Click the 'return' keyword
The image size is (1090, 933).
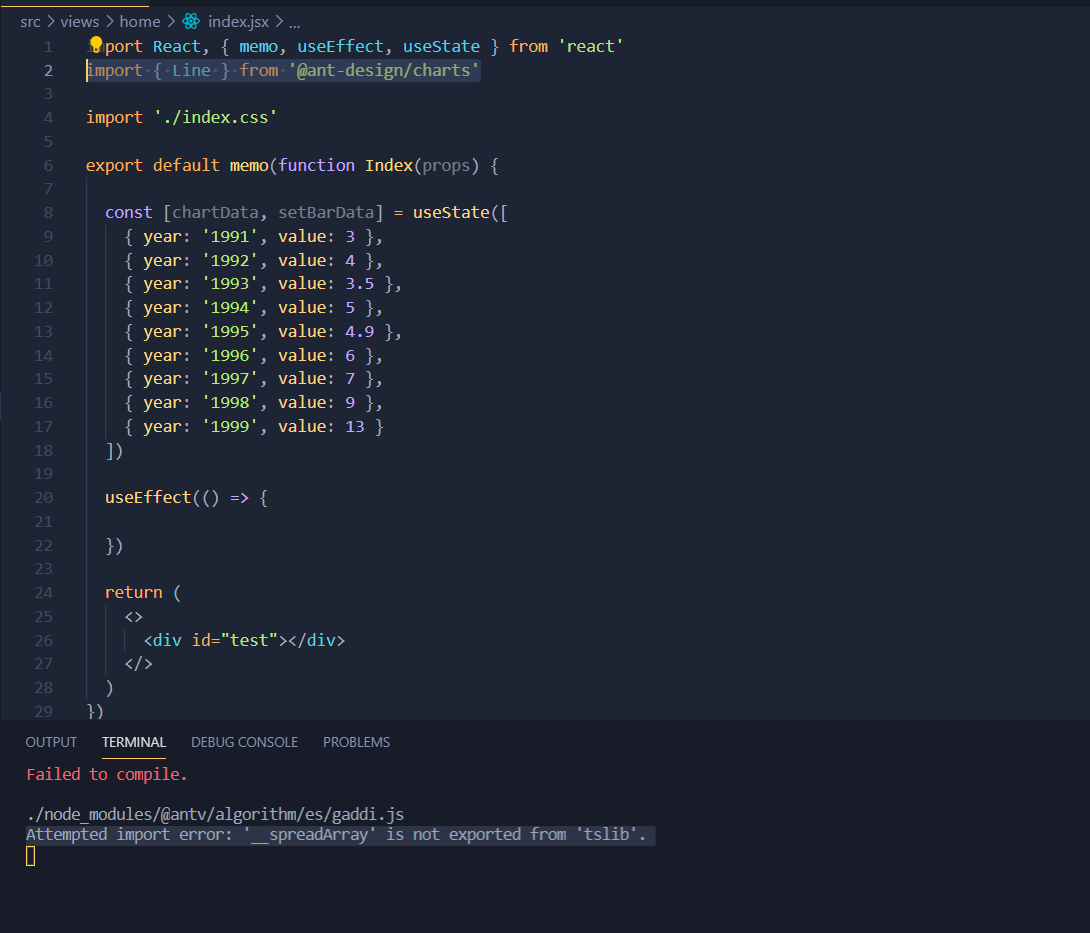click(133, 592)
